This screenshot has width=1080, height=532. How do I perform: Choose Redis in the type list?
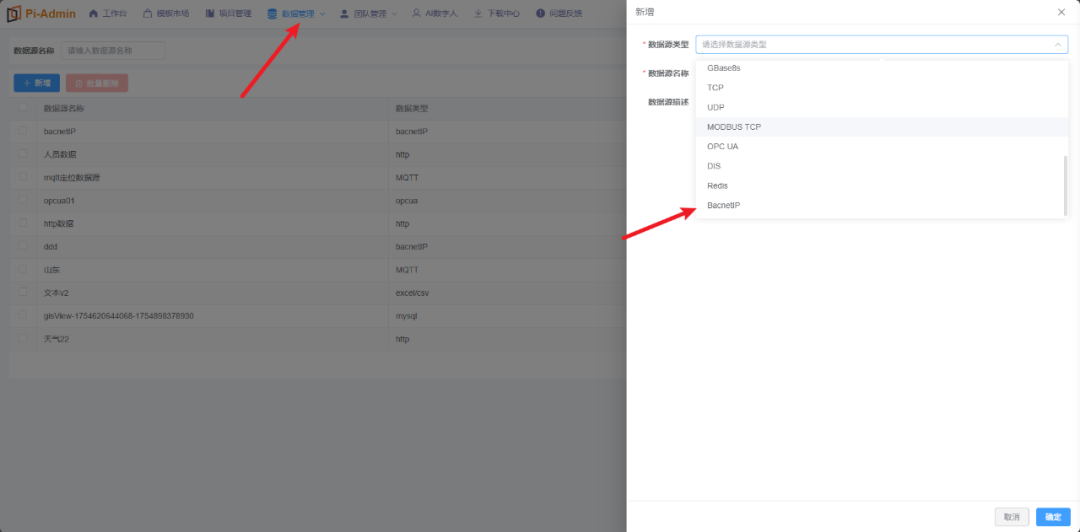point(882,185)
